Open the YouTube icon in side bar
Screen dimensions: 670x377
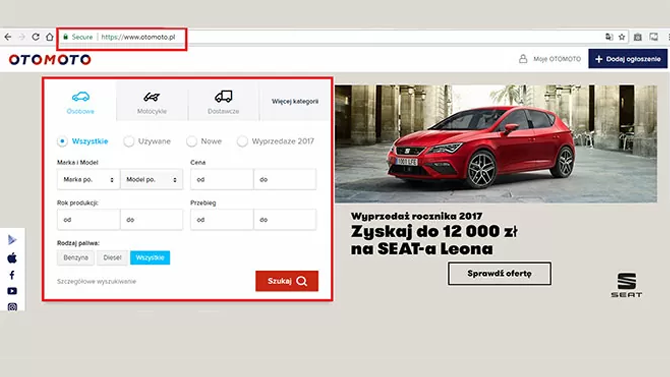tap(12, 291)
